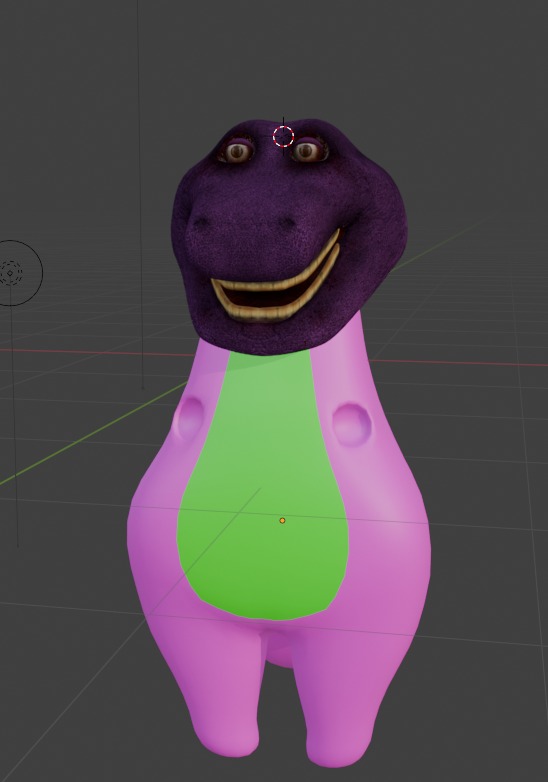
Task: Select the point light object in viewport
Action: pyautogui.click(x=10, y=273)
